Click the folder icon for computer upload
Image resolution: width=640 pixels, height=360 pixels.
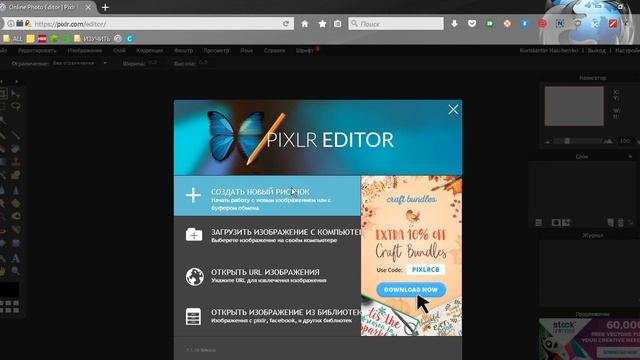[x=194, y=235]
